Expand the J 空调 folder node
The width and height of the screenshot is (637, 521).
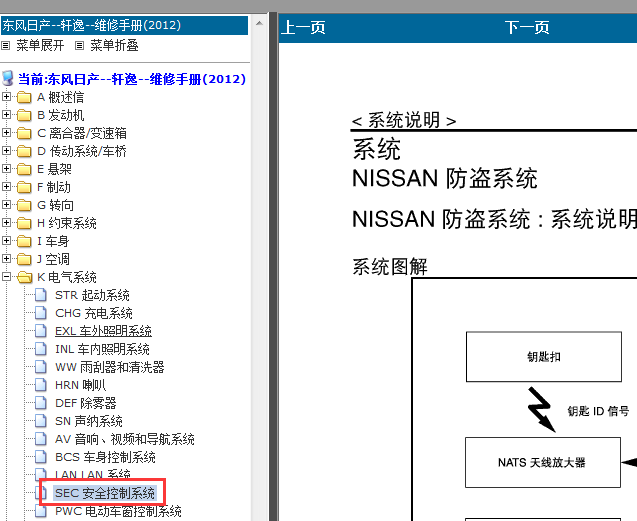(6, 258)
